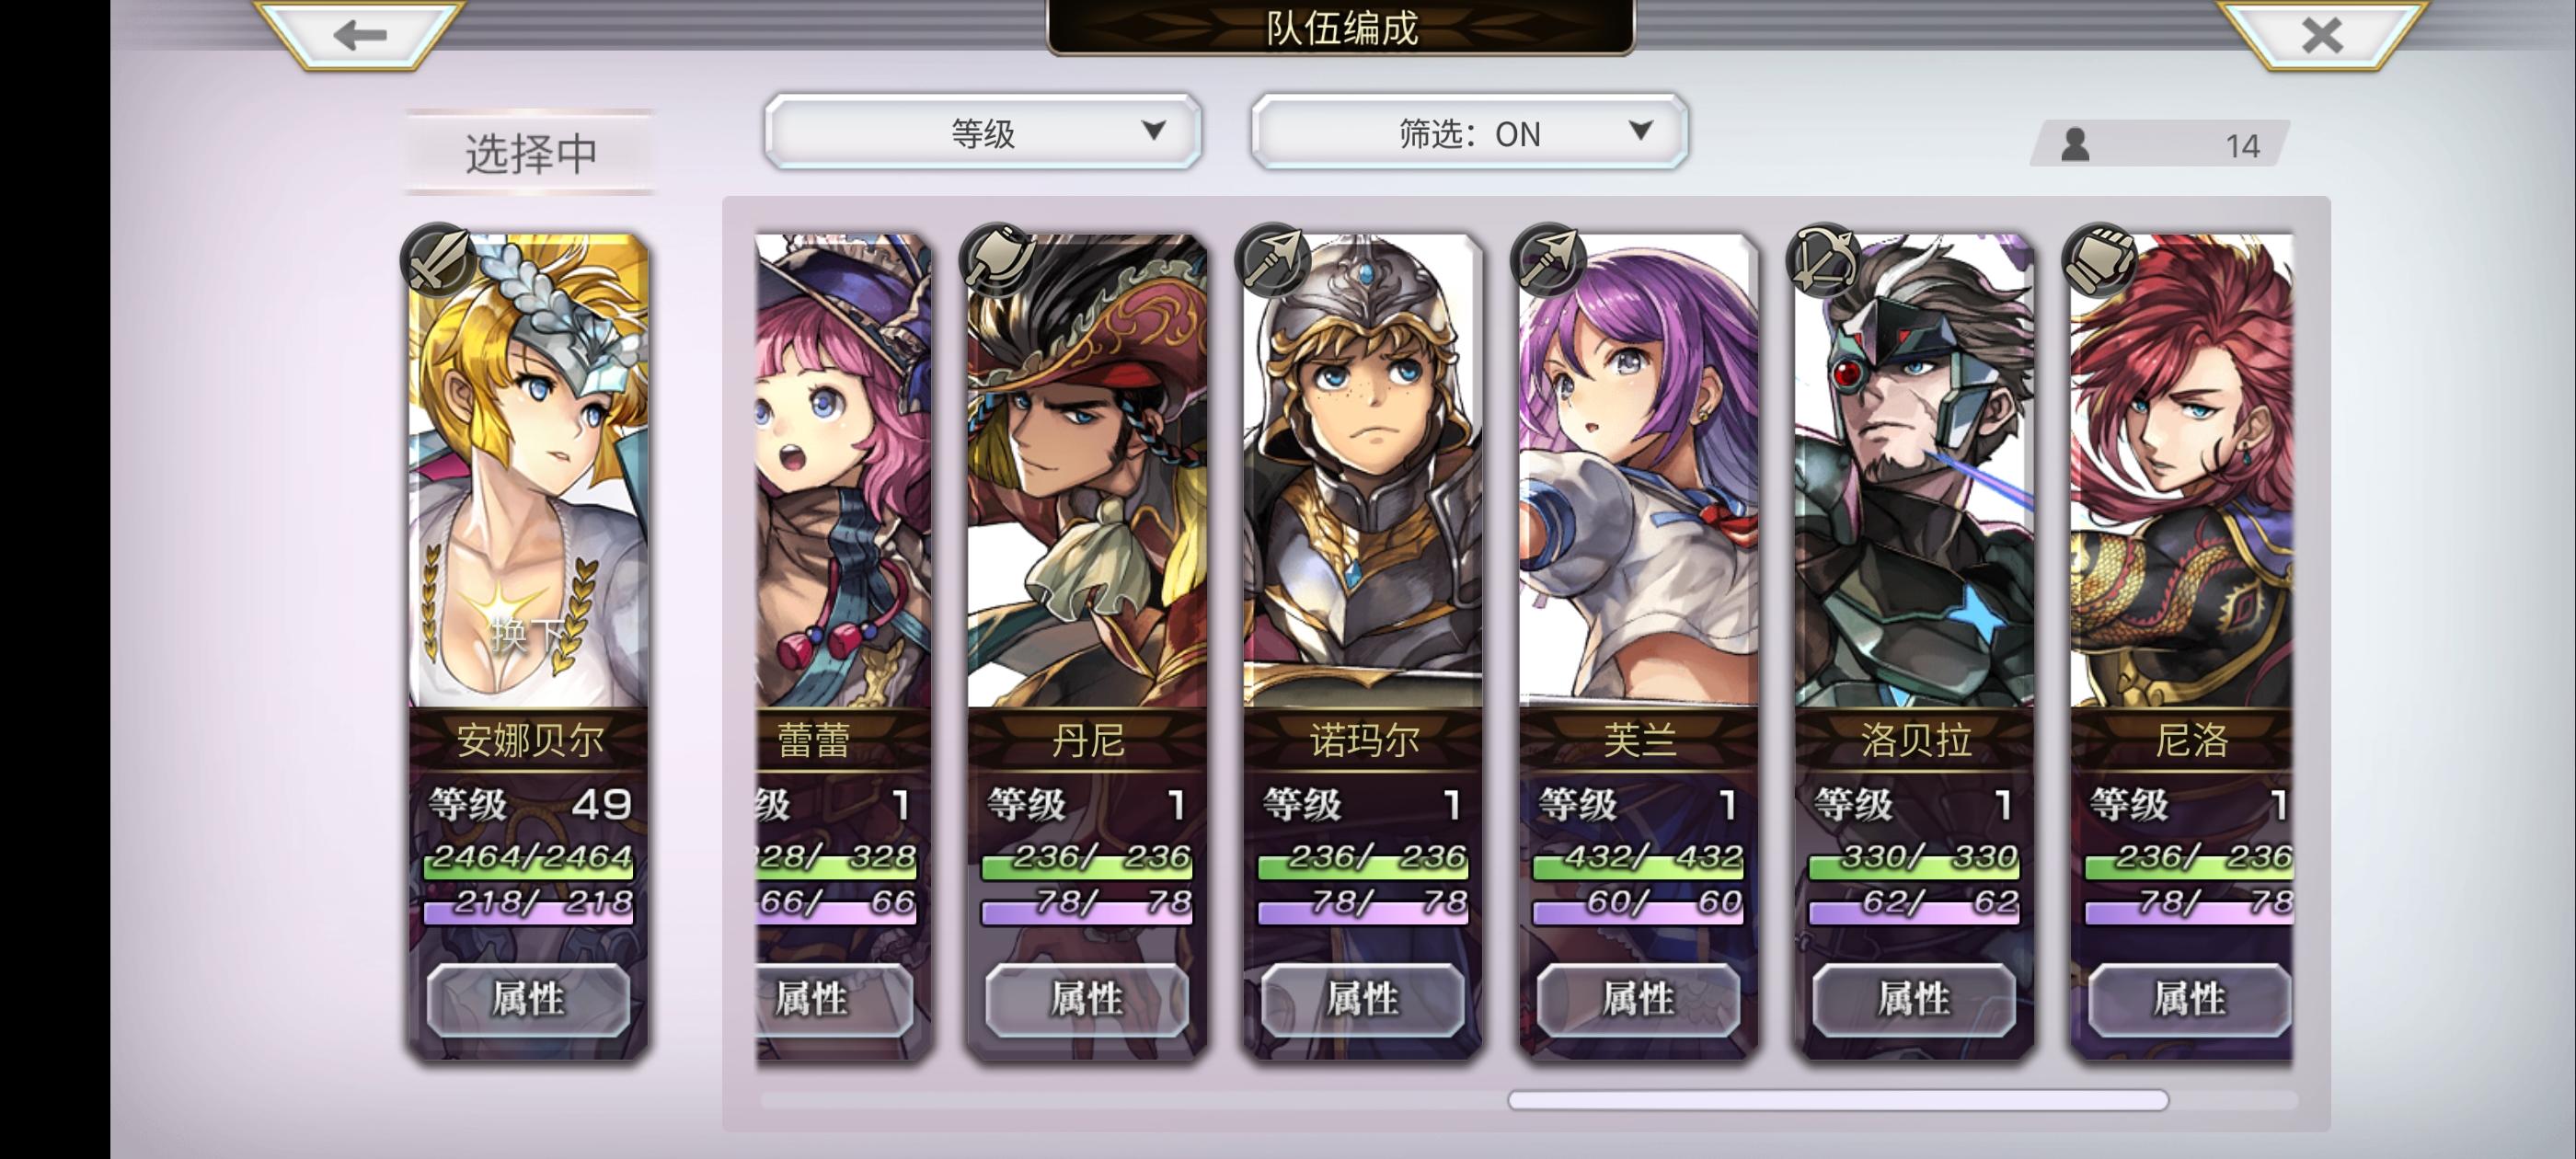The width and height of the screenshot is (2576, 1159).
Task: Select the 诺玛尔 character card portrait
Action: point(1363,470)
